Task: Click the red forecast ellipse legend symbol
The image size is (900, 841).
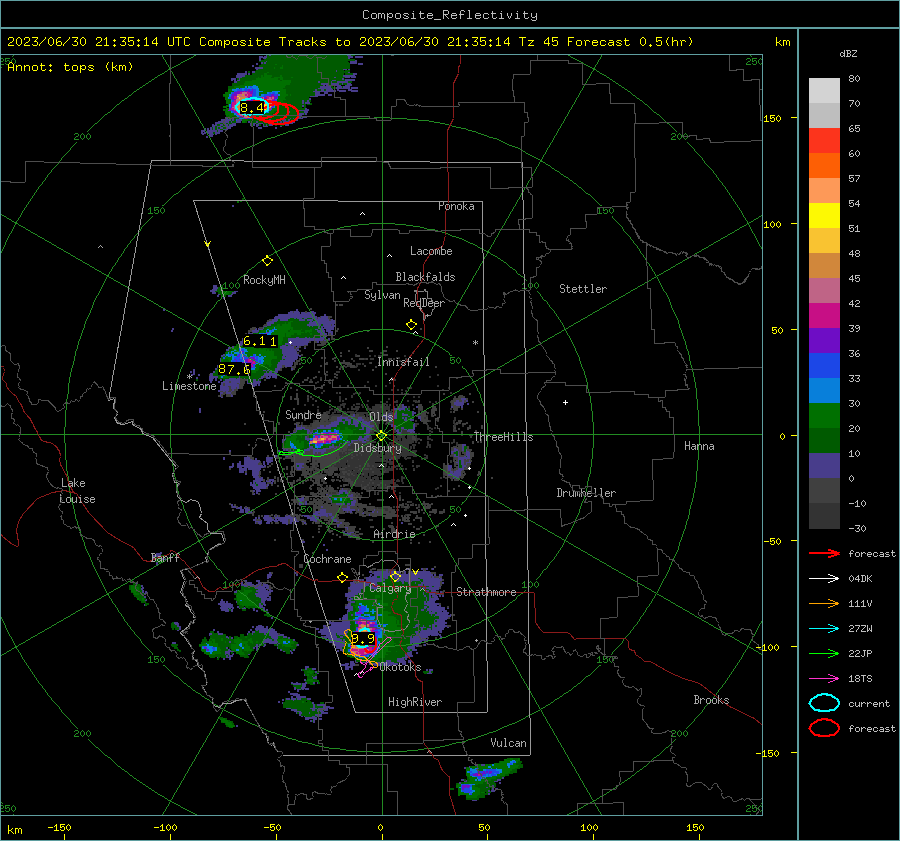Action: coord(824,728)
